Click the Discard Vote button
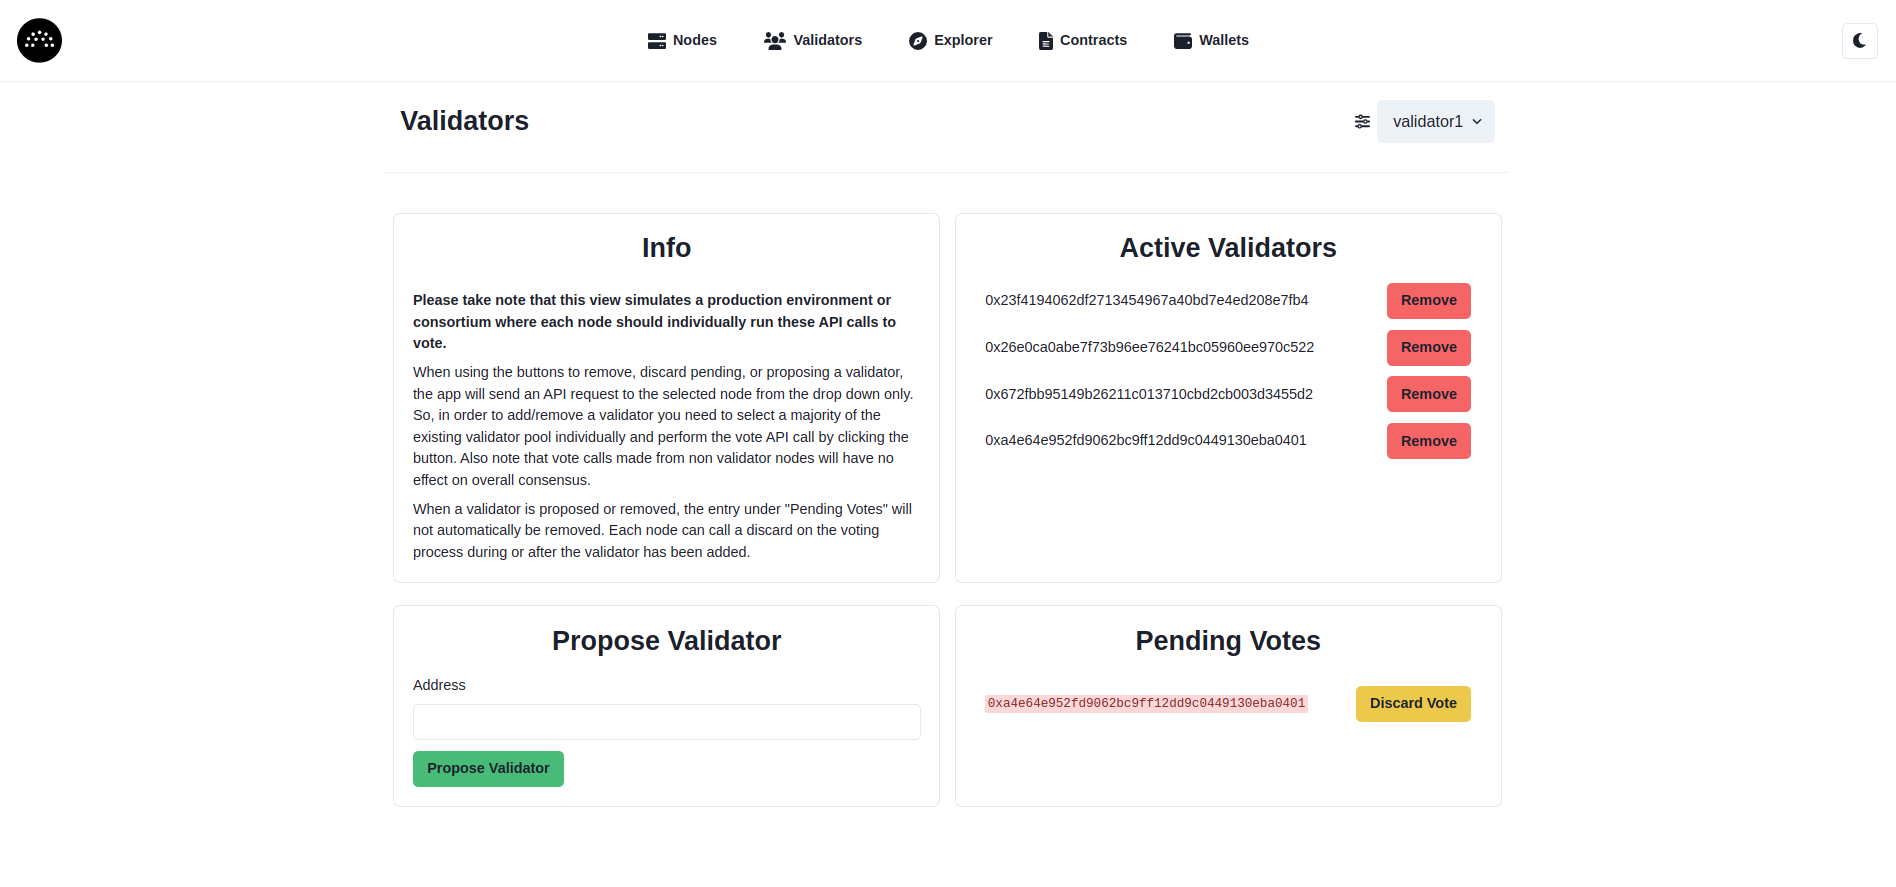 pyautogui.click(x=1413, y=703)
